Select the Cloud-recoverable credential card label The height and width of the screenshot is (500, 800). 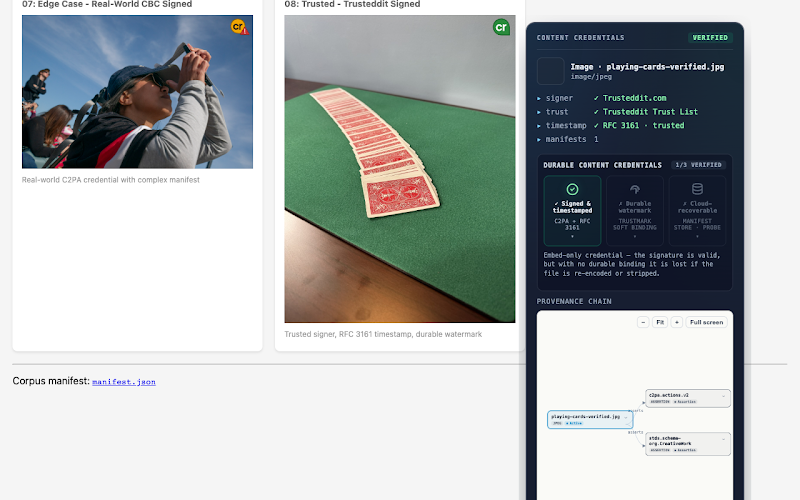[697, 207]
